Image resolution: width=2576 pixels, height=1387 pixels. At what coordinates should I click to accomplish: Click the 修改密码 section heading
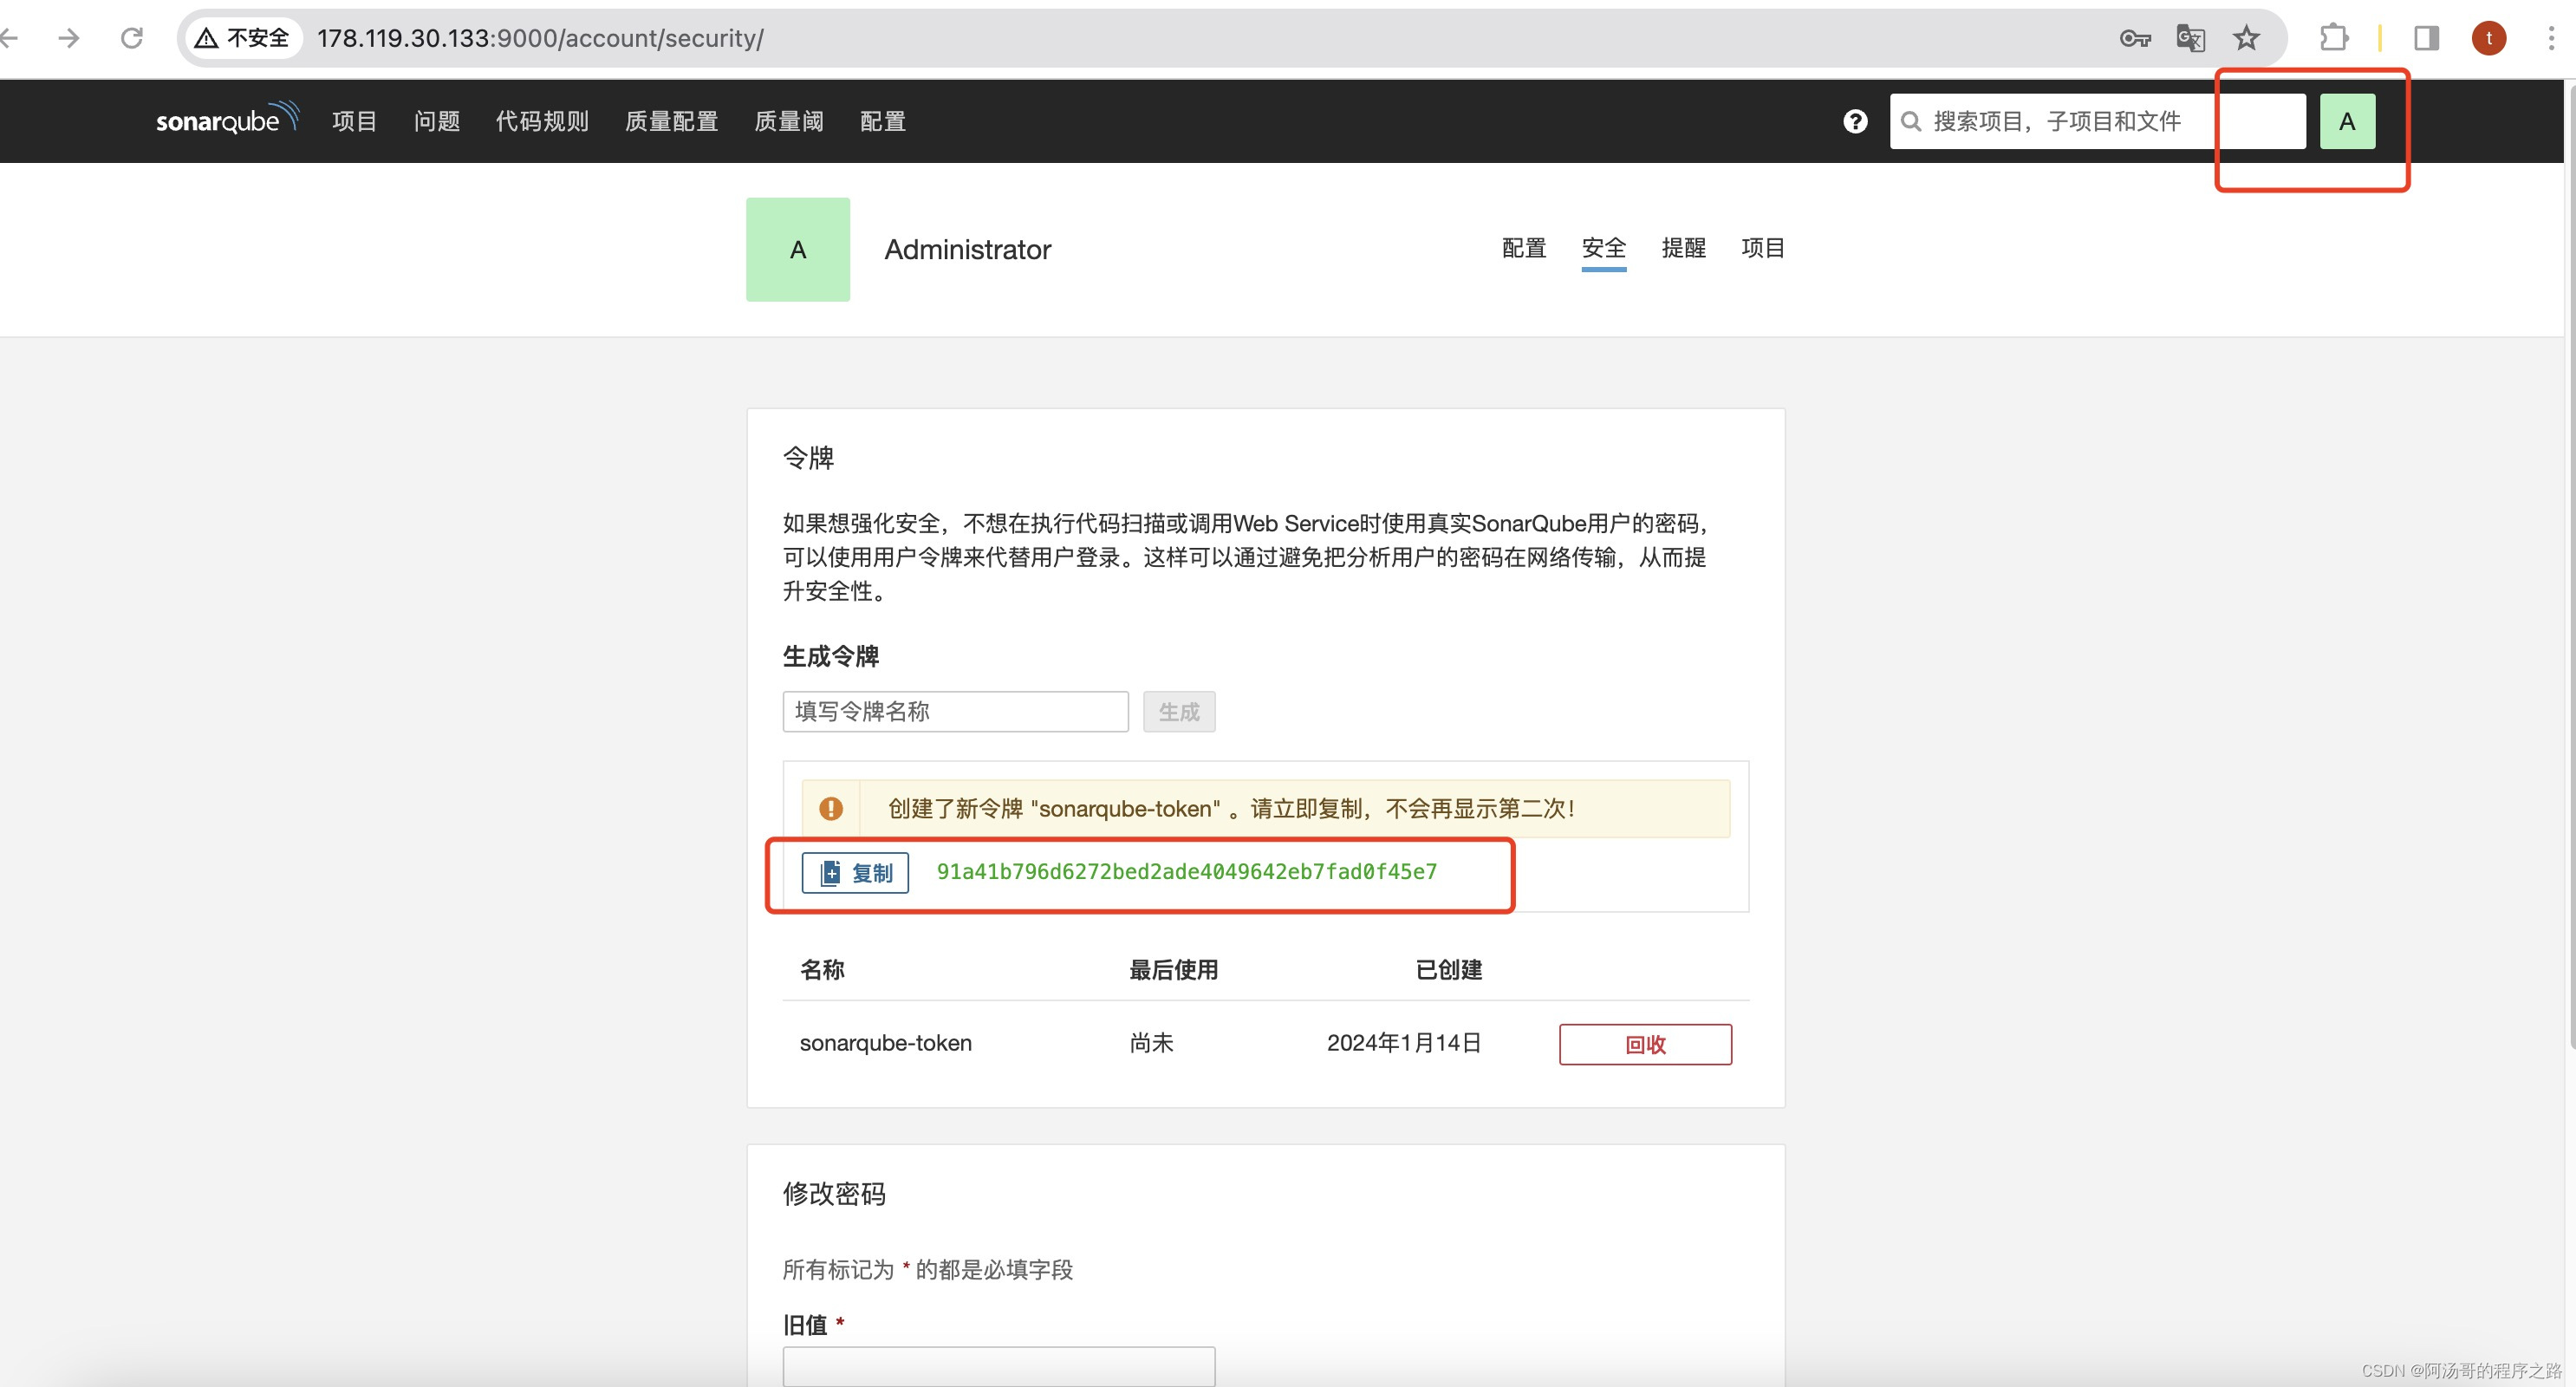[834, 1193]
